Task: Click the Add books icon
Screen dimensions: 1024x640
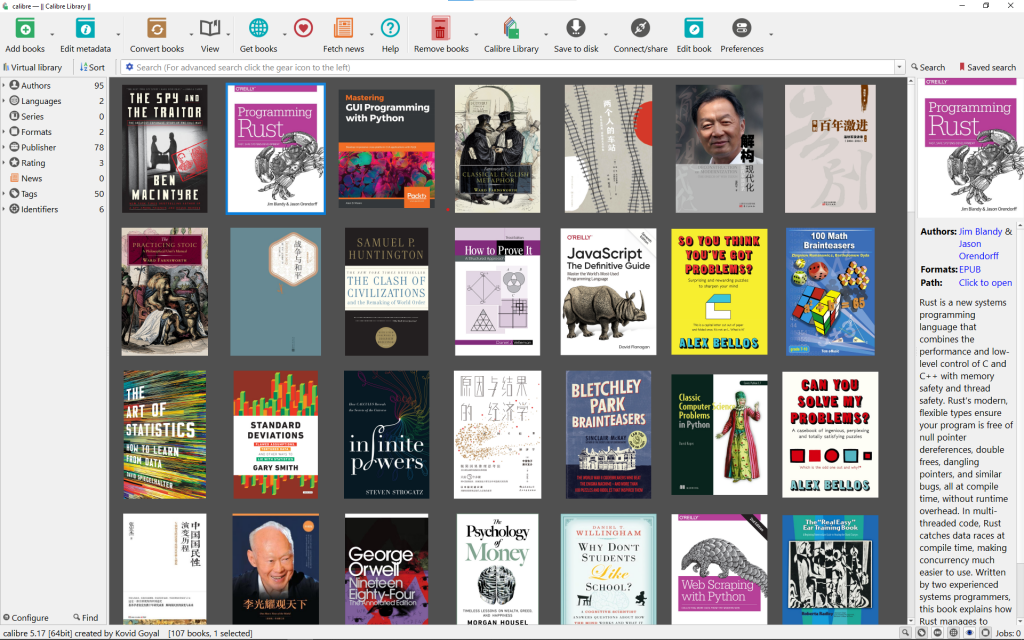Action: click(25, 28)
